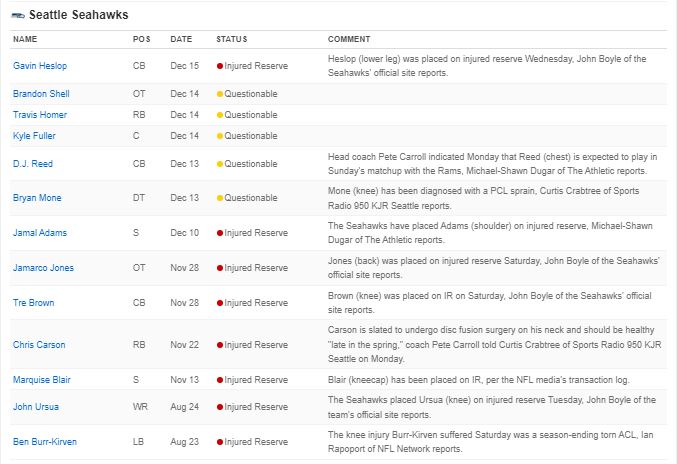Click Dec 10 date for Jamal Adams

point(185,233)
